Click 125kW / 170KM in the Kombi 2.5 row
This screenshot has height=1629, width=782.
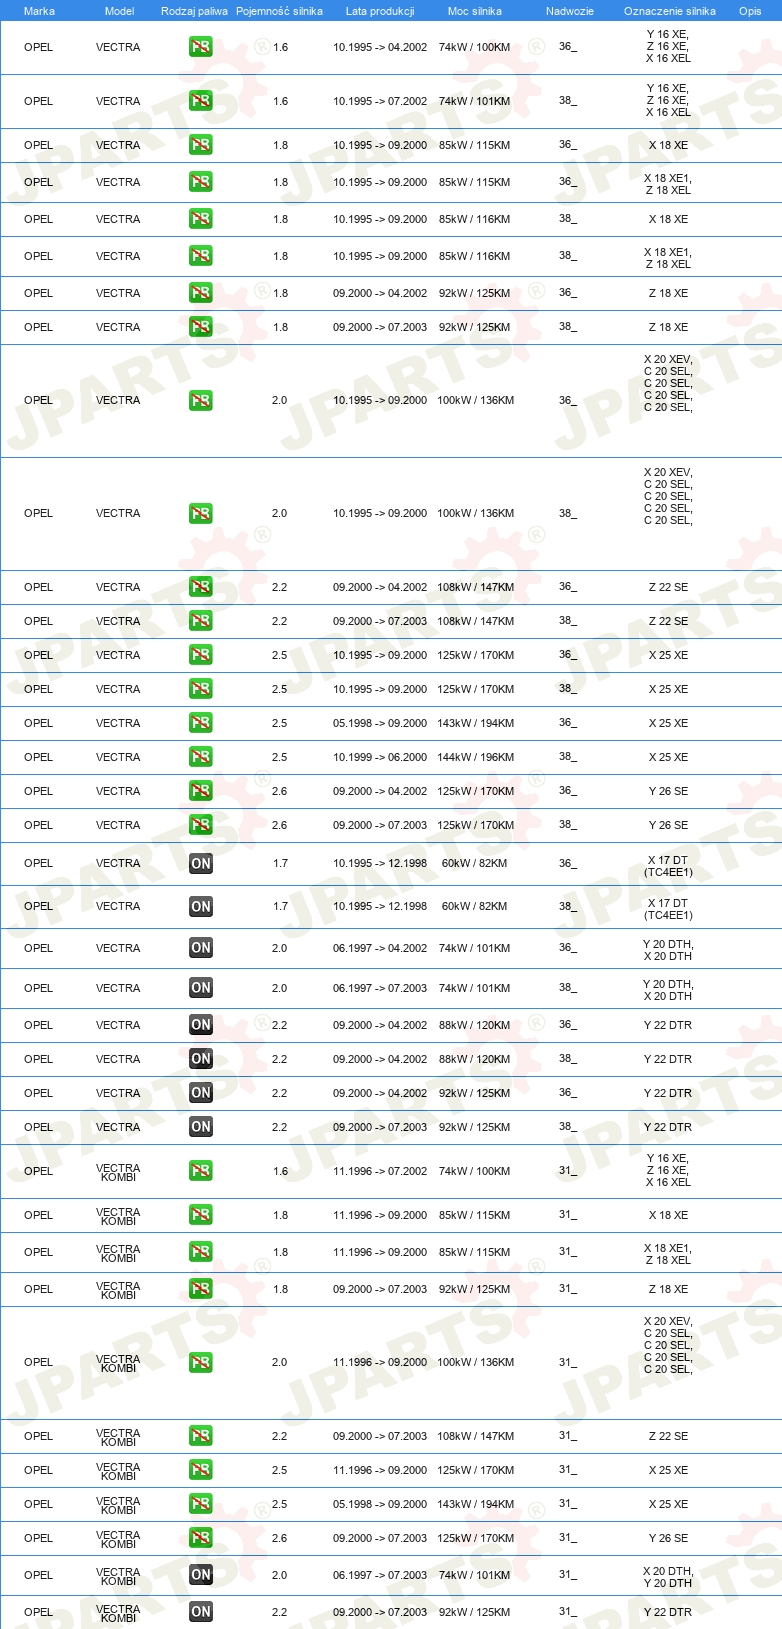click(x=476, y=1470)
